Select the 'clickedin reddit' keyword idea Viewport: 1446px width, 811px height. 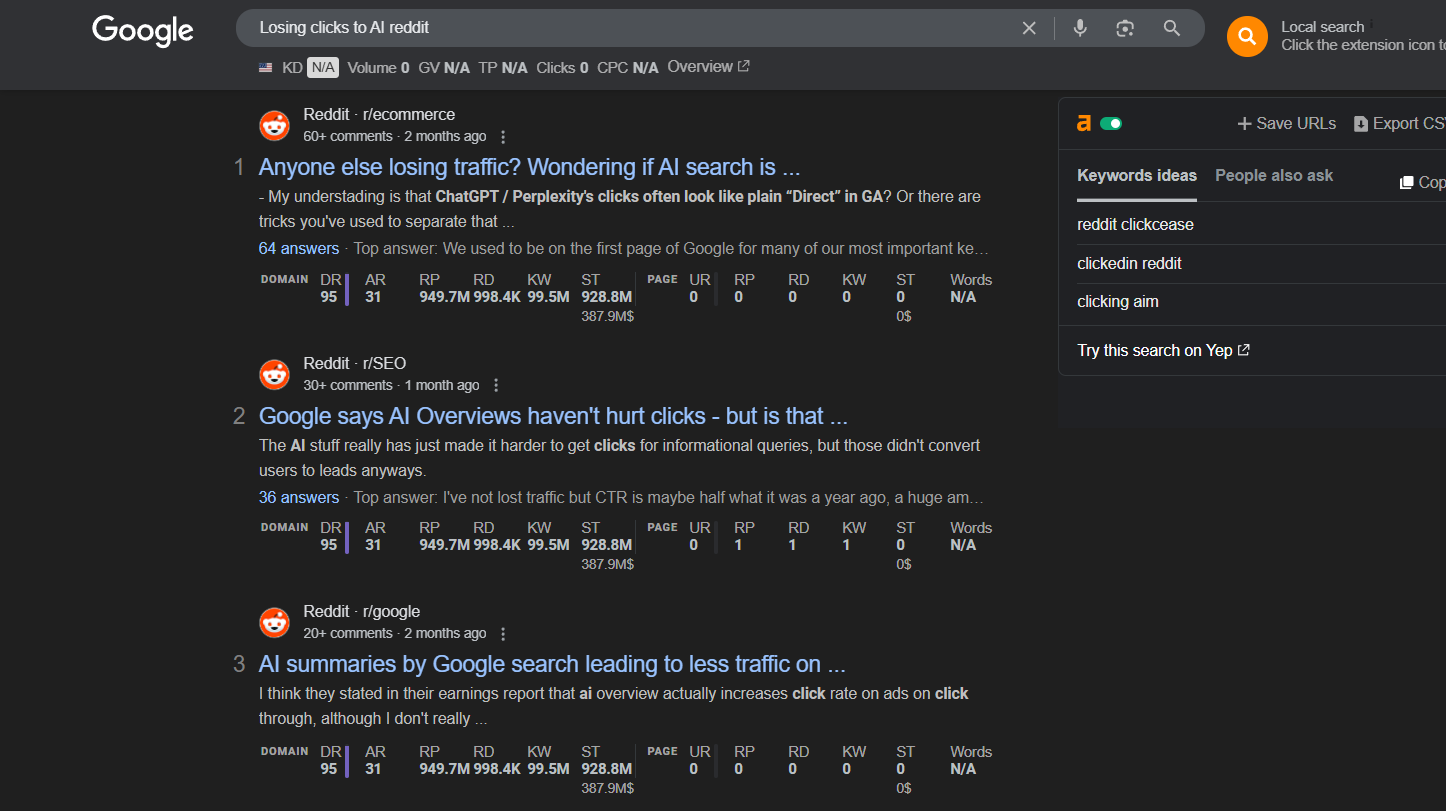[x=1129, y=264]
